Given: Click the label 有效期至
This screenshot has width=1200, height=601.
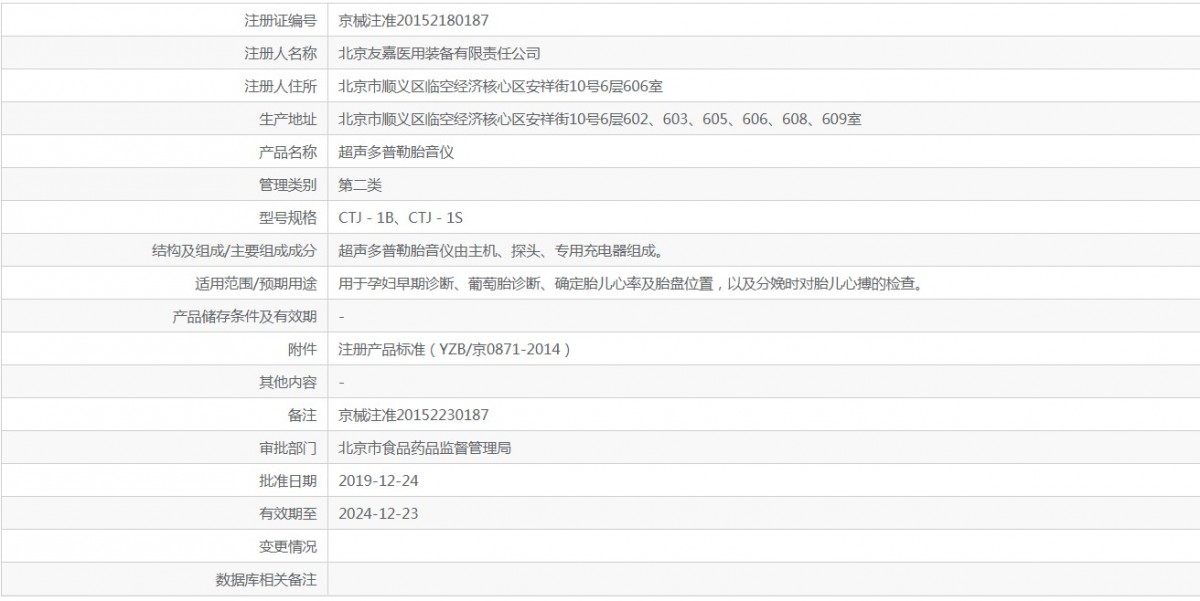Looking at the screenshot, I should 288,515.
